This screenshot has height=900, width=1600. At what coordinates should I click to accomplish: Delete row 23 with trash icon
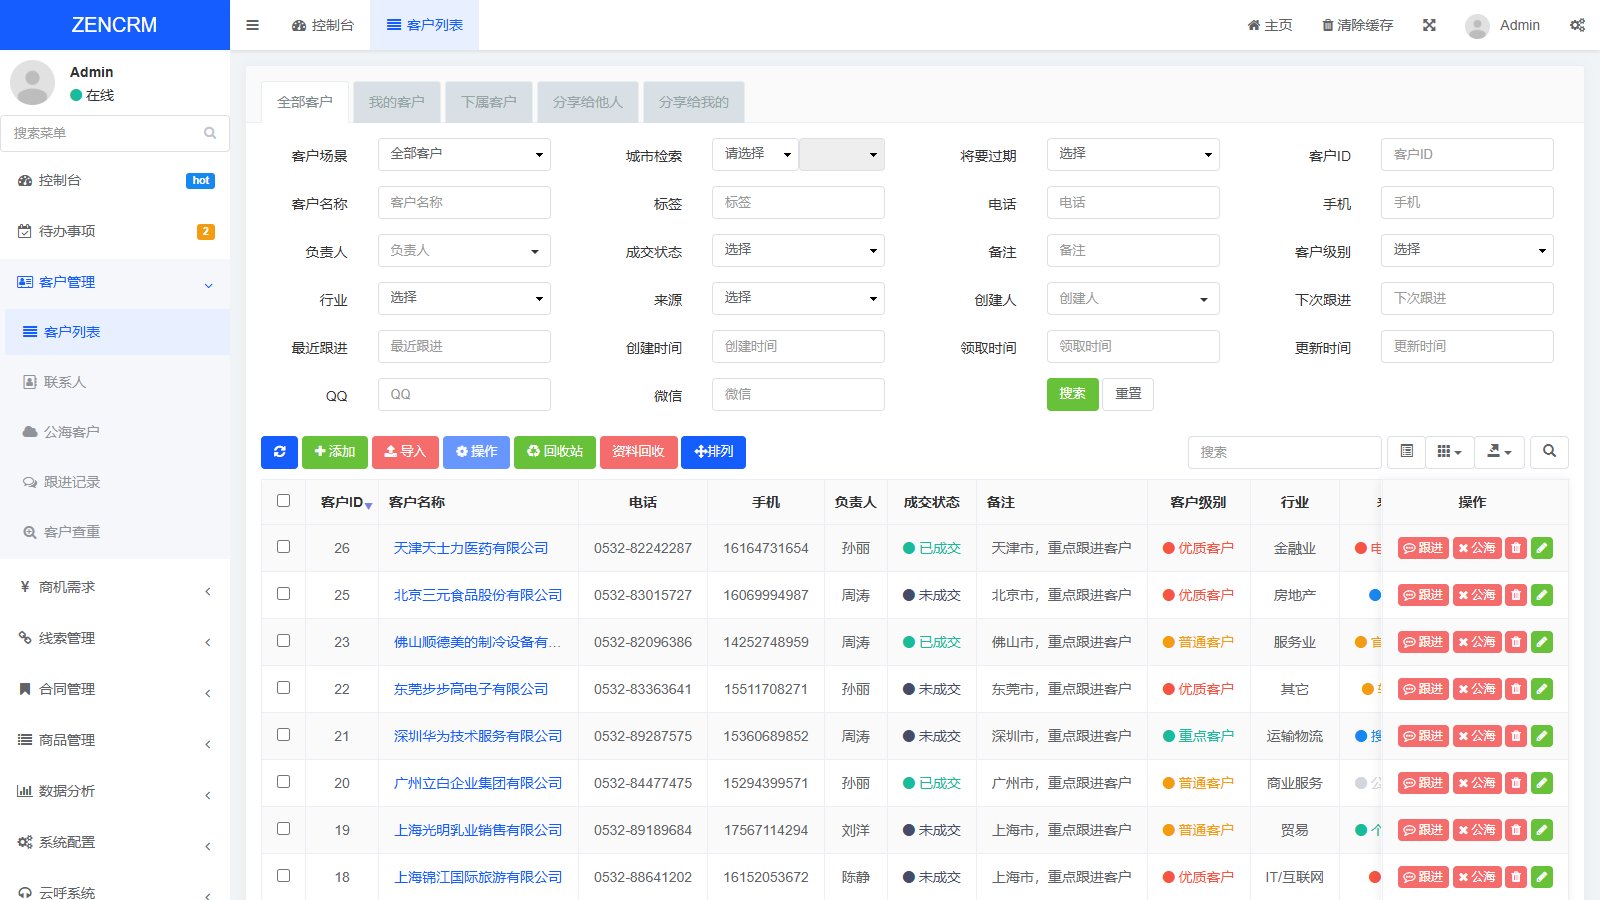(1516, 642)
